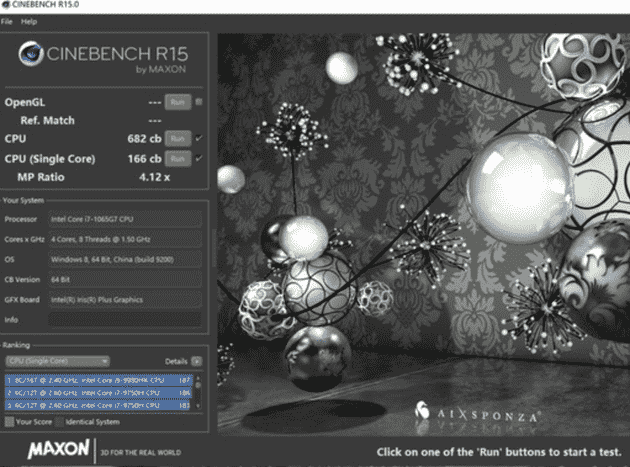This screenshot has width=630, height=467.
Task: Click the ranking list scroll down arrow
Action: click(198, 406)
